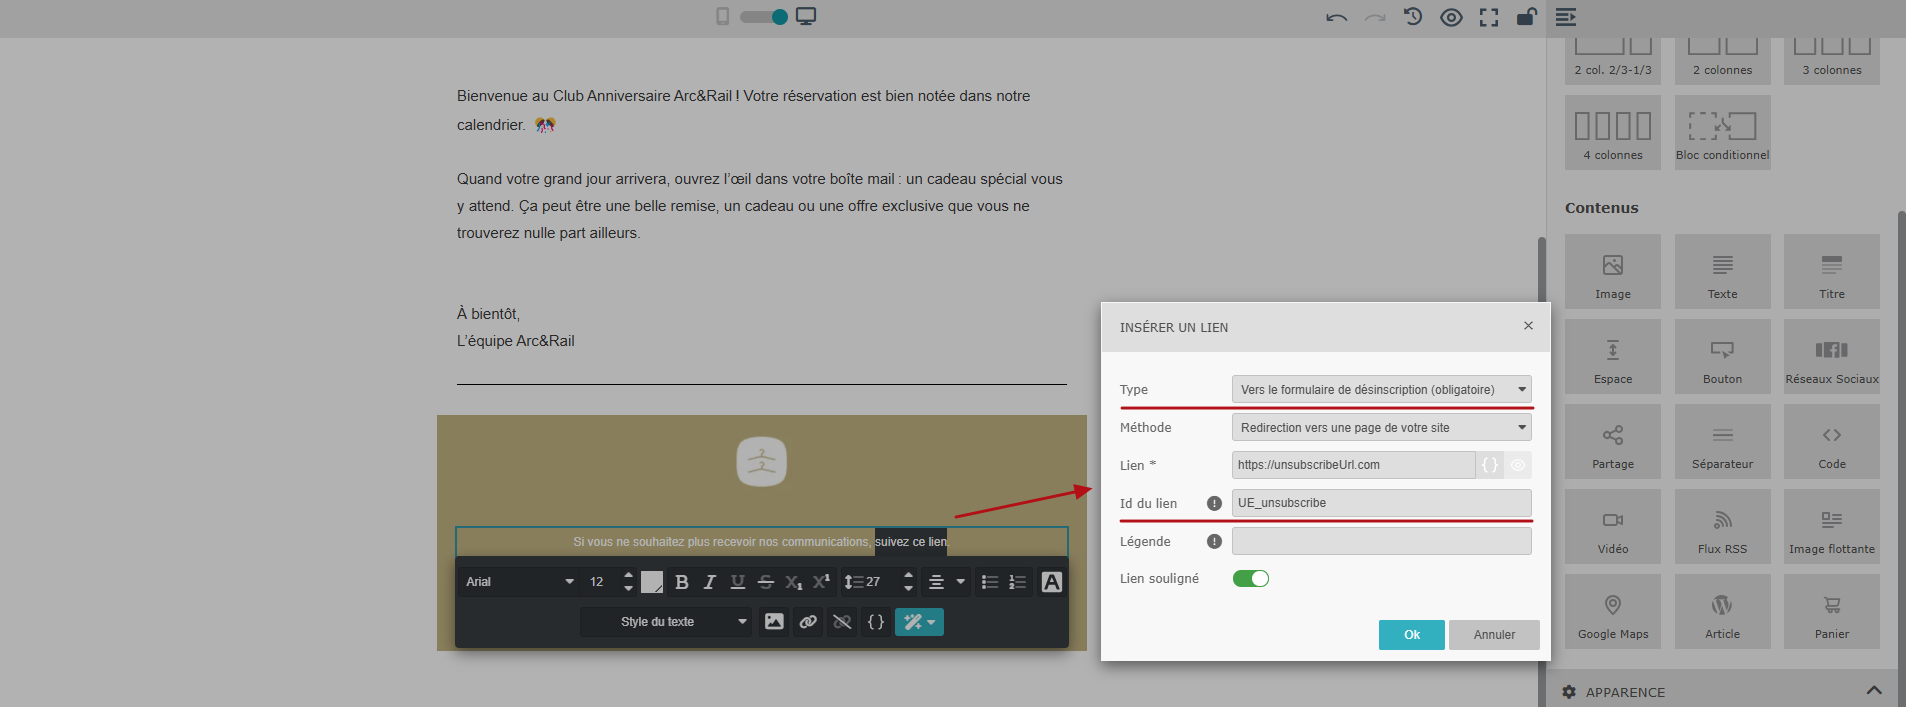Insert a bulleted list
This screenshot has height=707, width=1906.
[990, 582]
